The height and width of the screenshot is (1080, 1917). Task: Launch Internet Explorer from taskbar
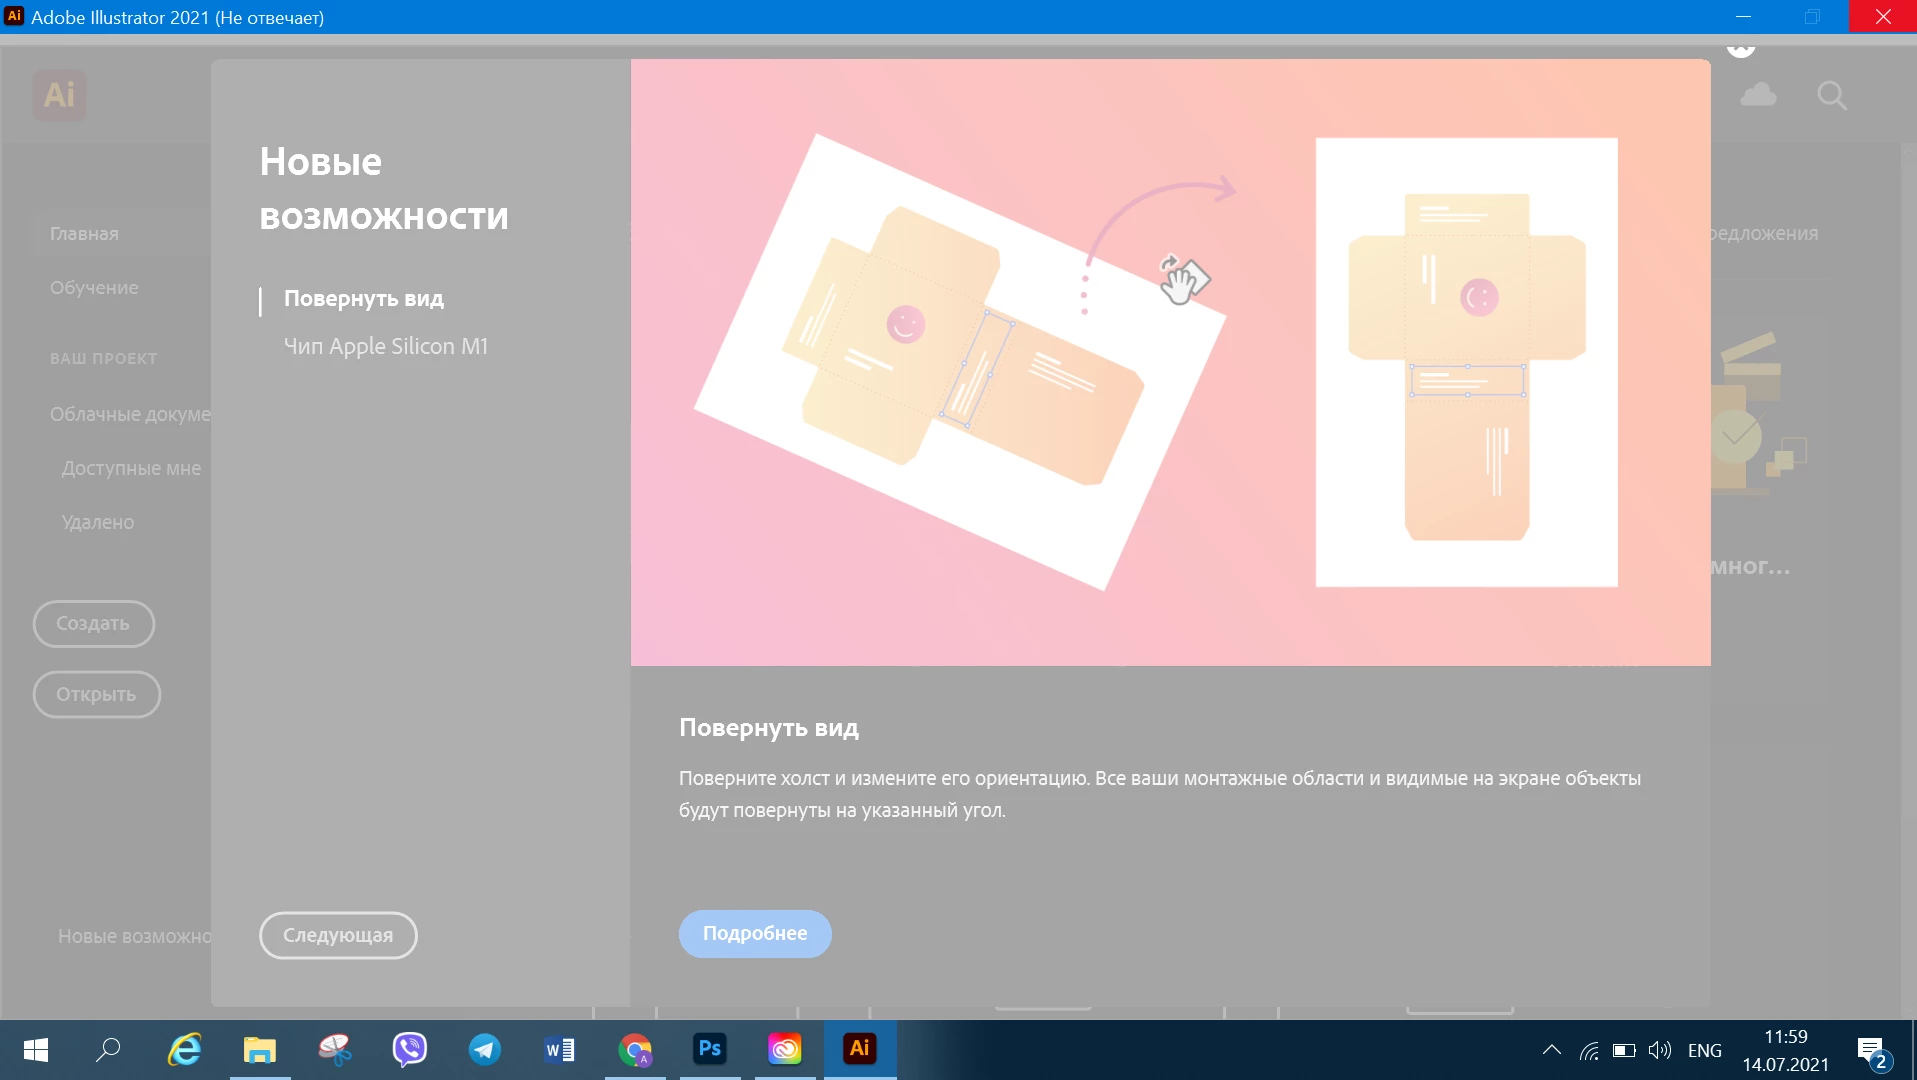click(x=184, y=1050)
